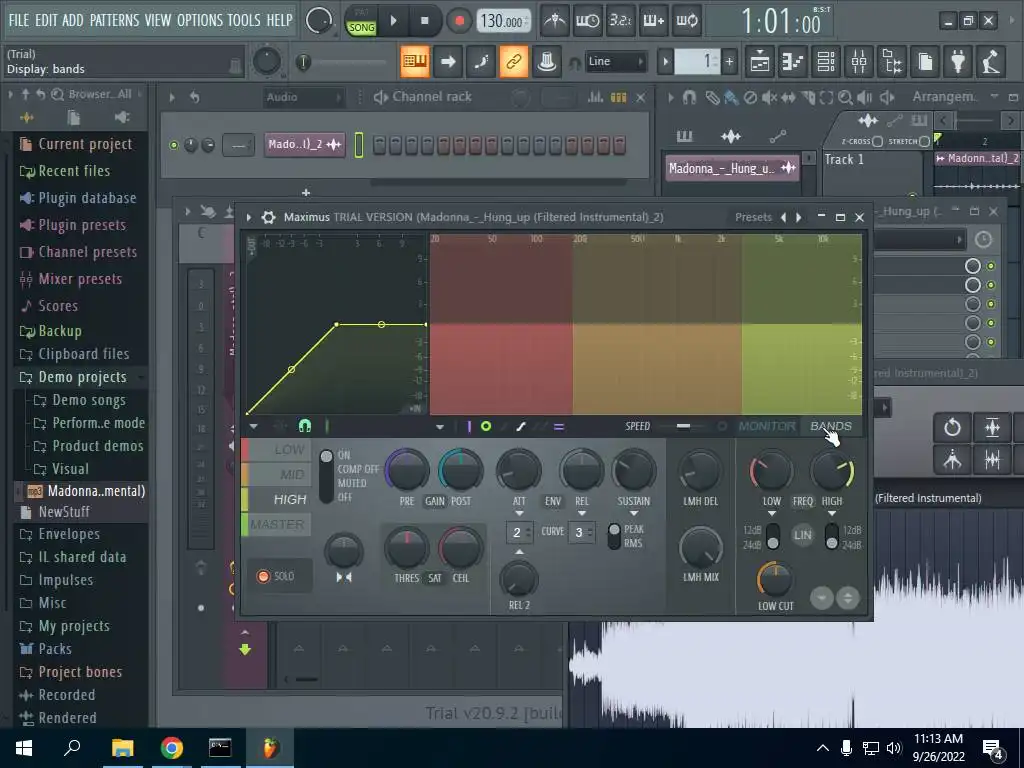This screenshot has width=1024, height=768.
Task: Switch the ON/COMP OFF/MUTED slider
Action: coord(326,476)
